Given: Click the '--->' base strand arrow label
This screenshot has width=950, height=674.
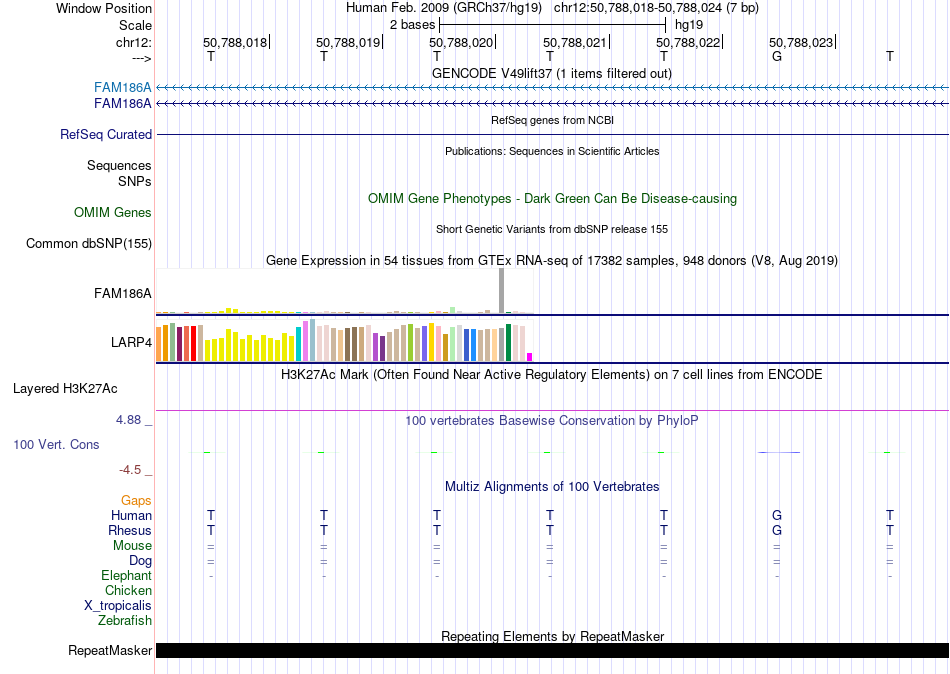Looking at the screenshot, I should tap(141, 58).
